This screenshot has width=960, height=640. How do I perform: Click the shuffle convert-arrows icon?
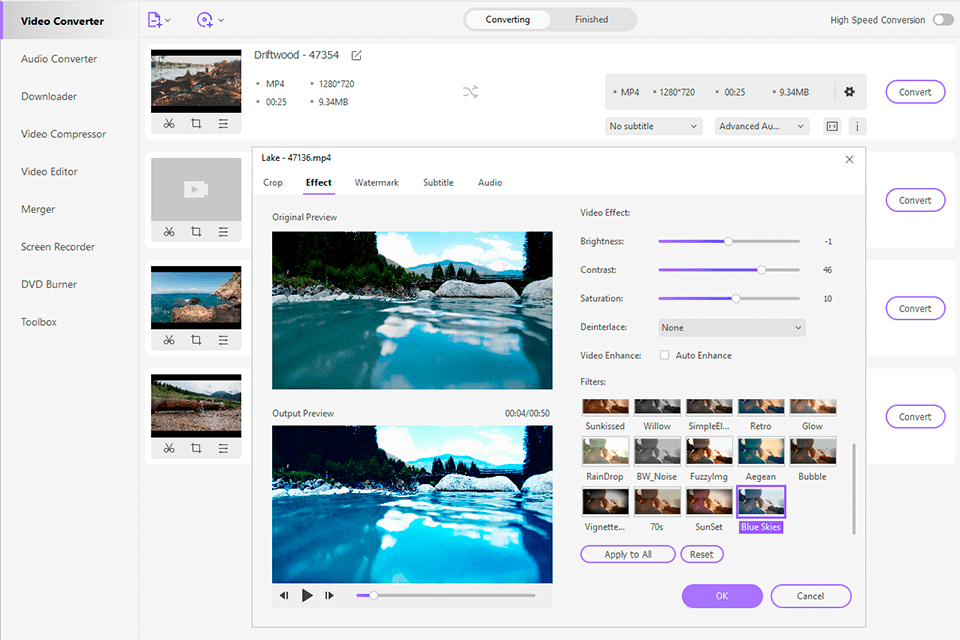point(470,92)
